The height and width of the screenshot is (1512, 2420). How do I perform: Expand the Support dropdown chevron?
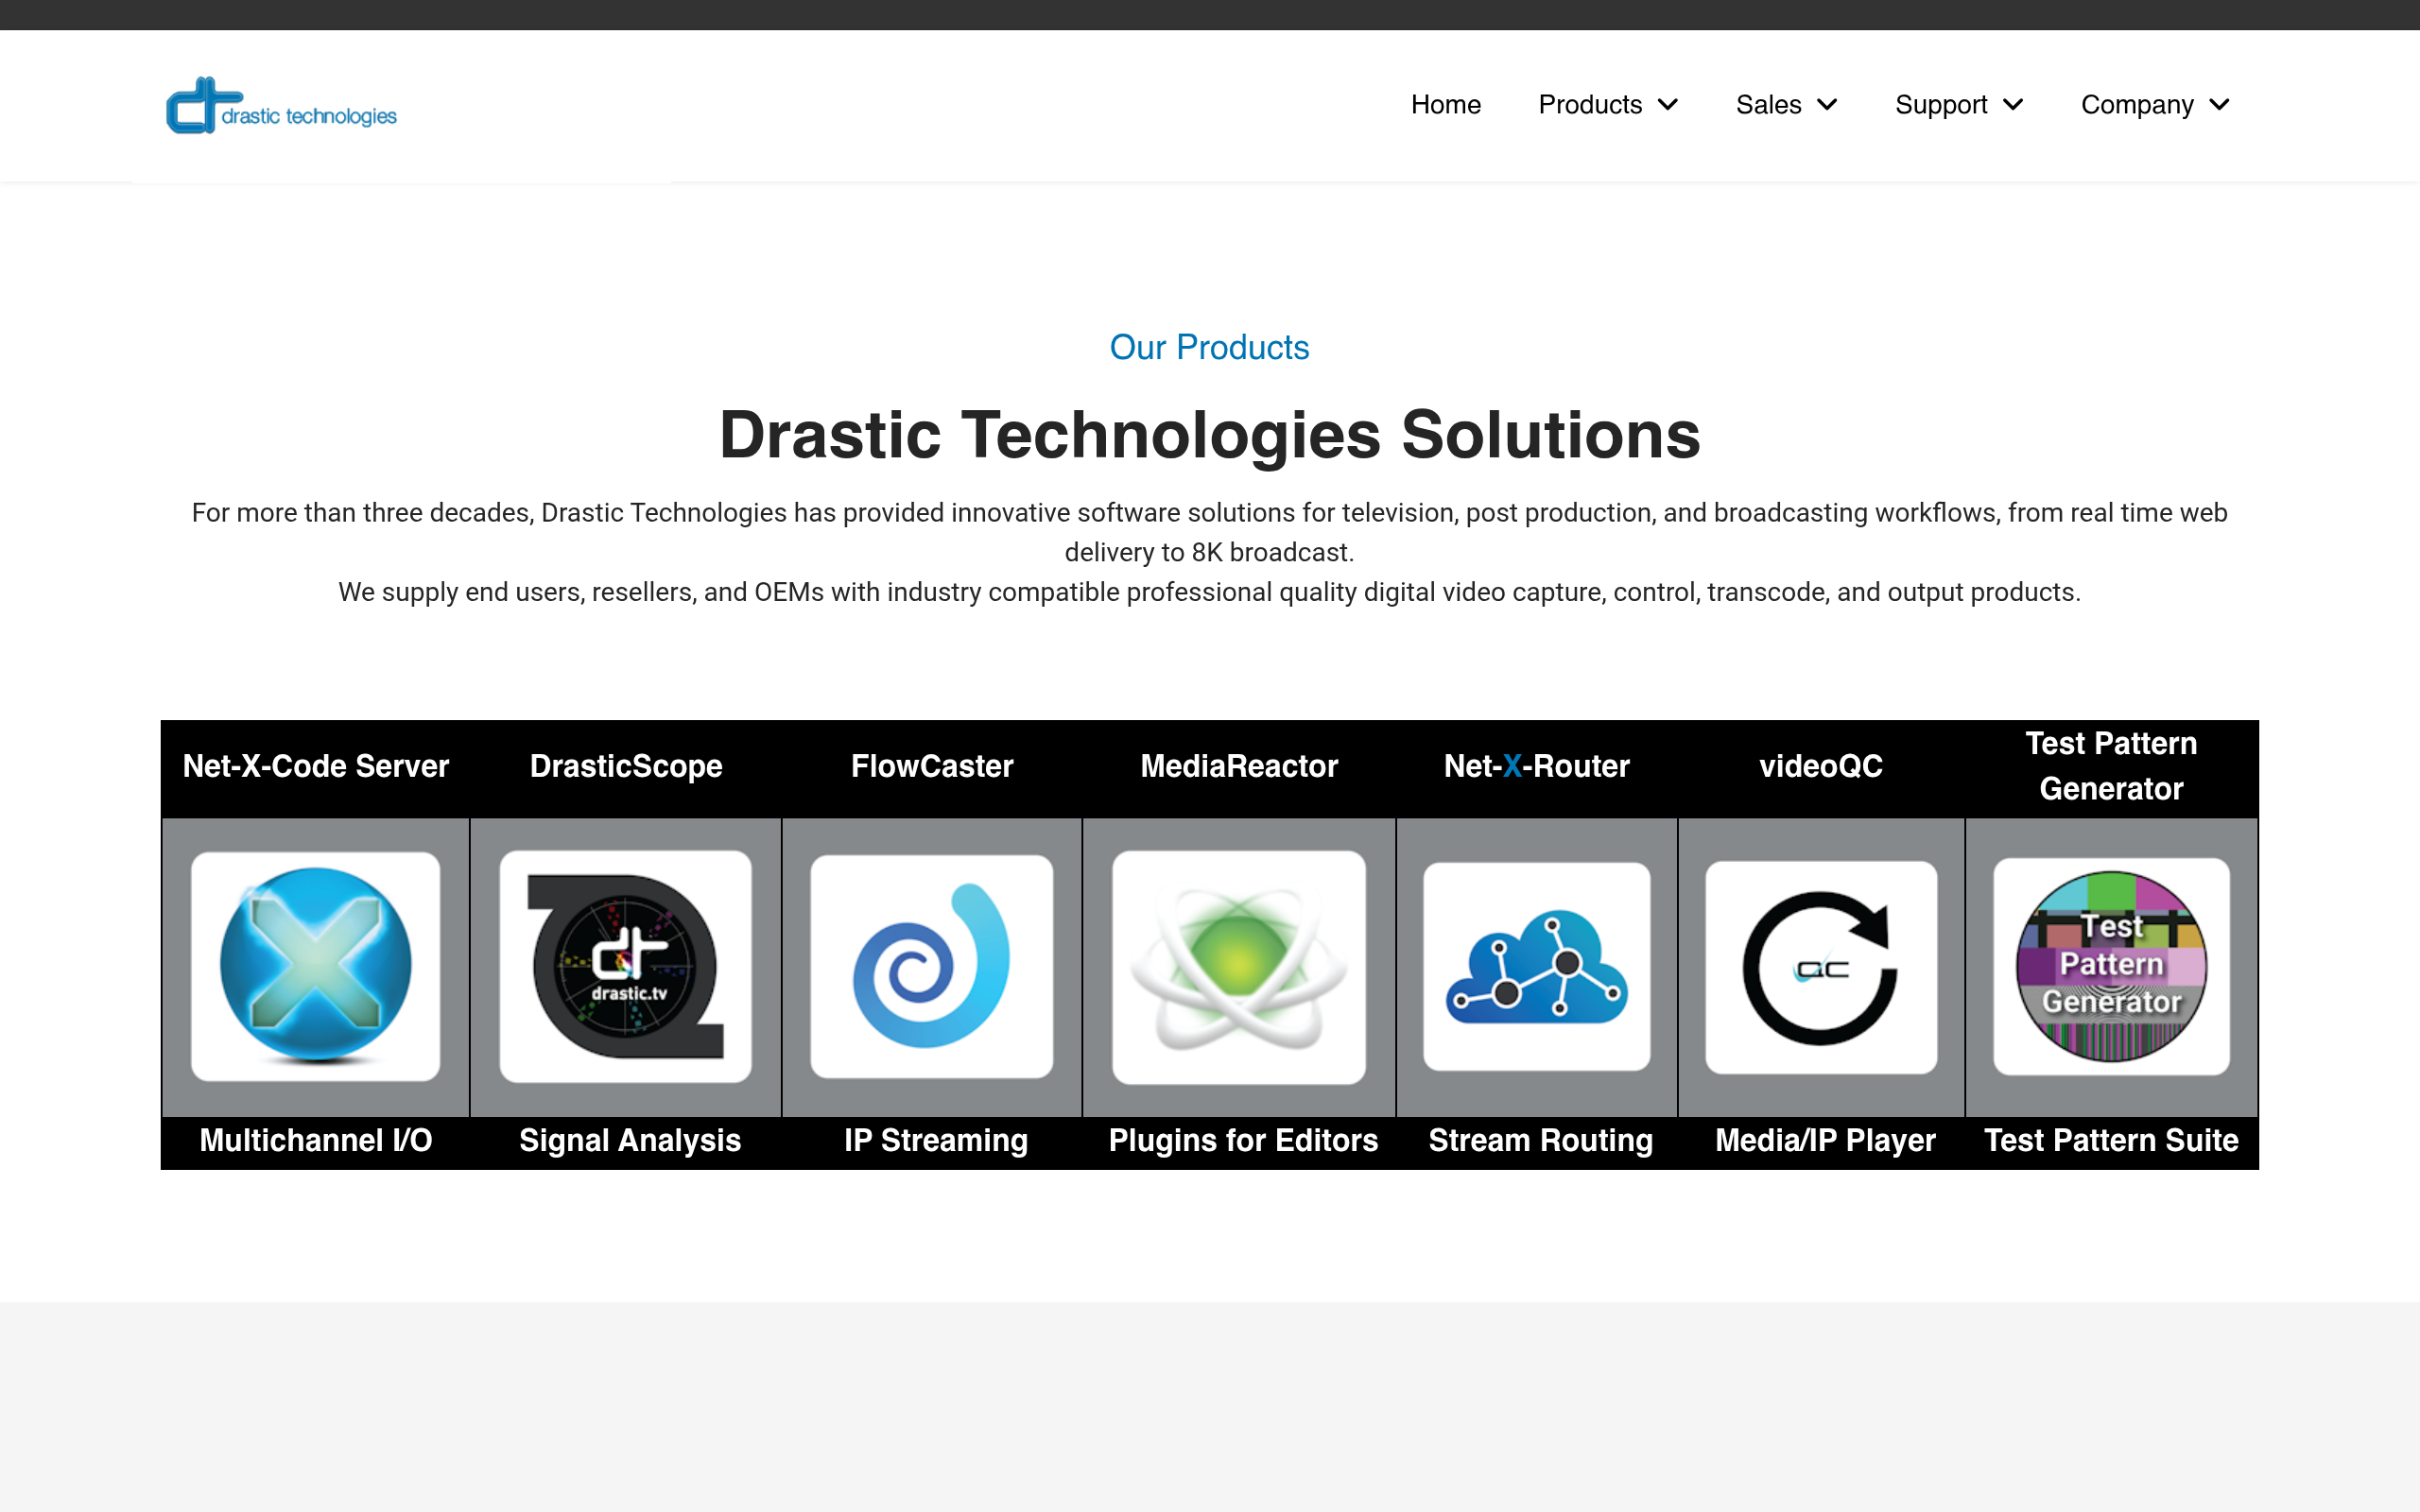pos(2013,105)
